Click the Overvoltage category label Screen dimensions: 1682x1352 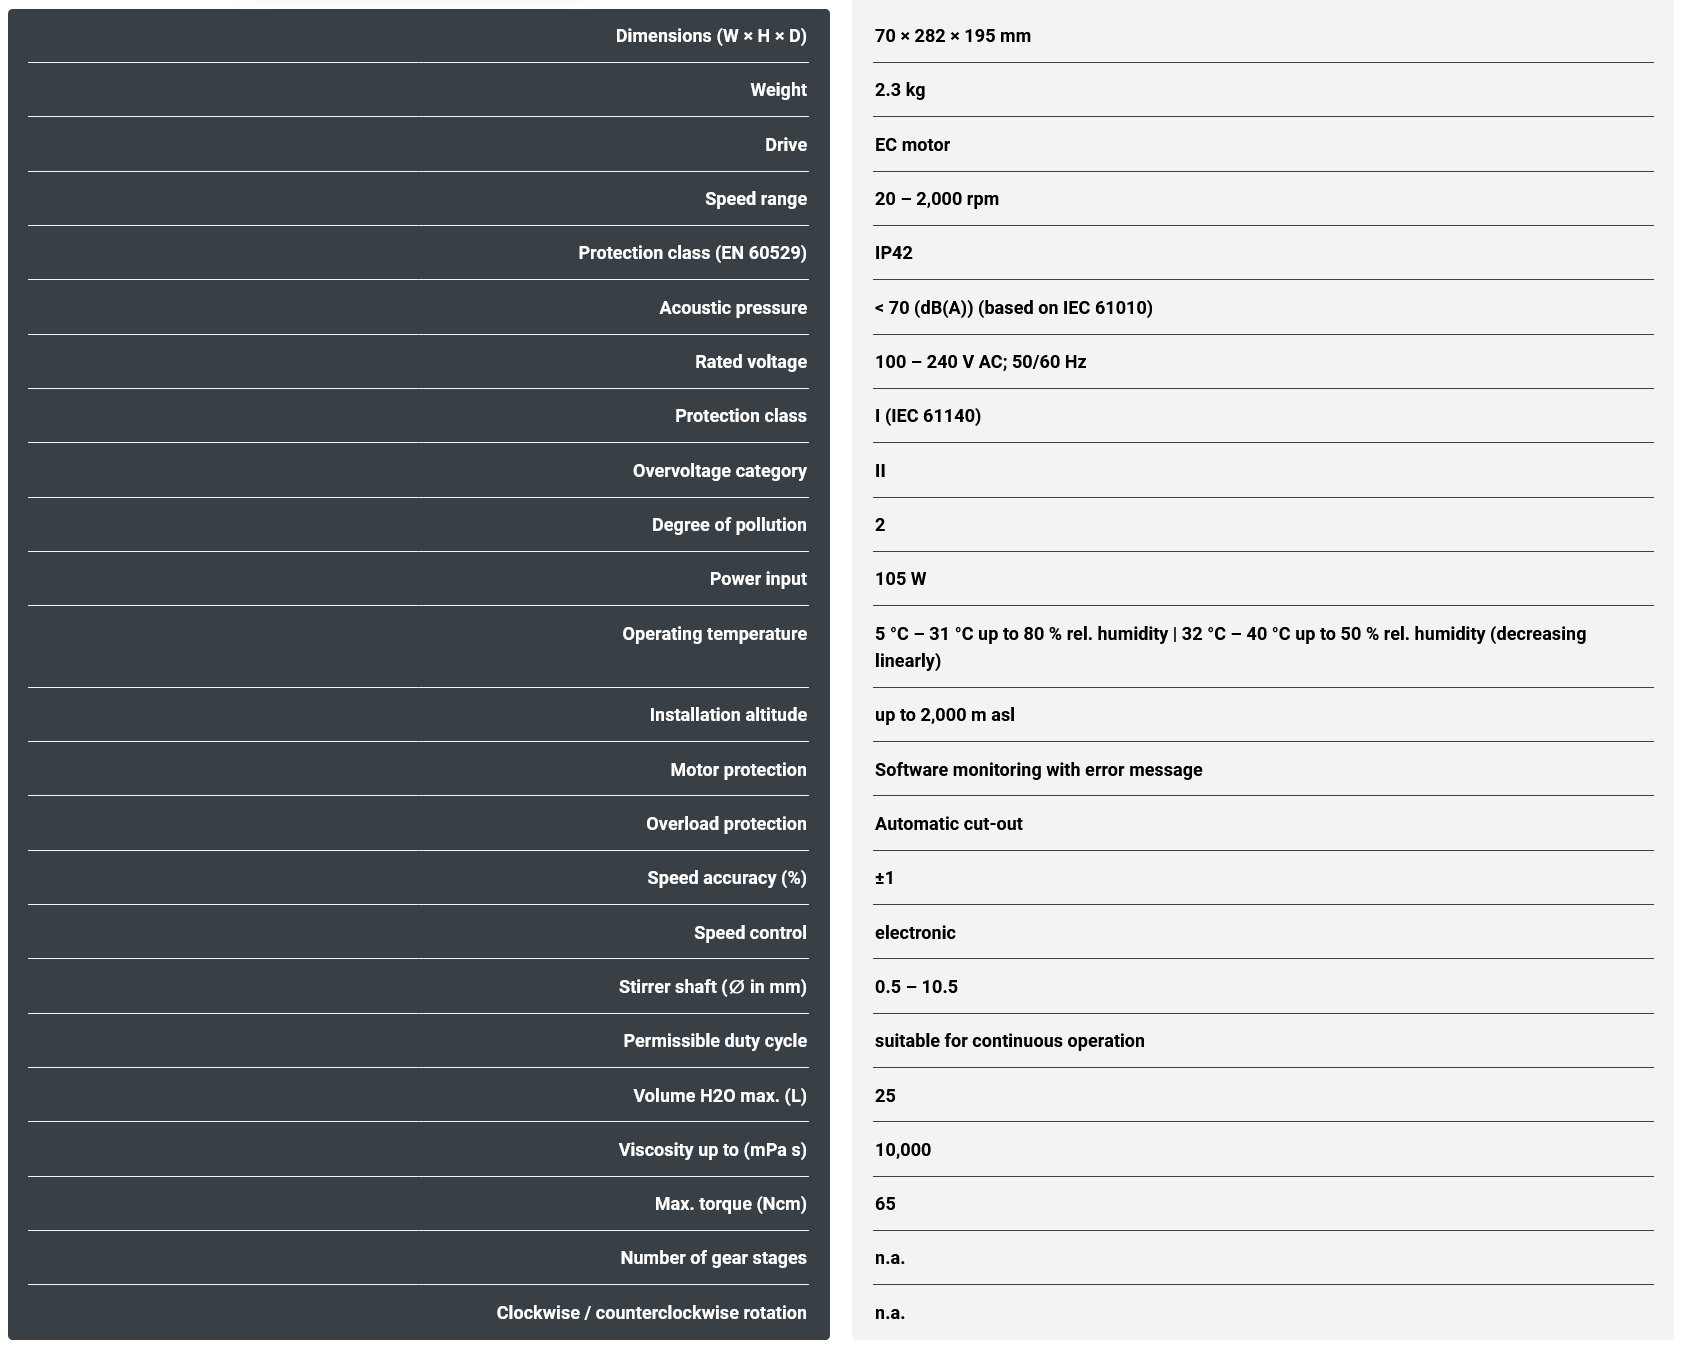pos(719,471)
